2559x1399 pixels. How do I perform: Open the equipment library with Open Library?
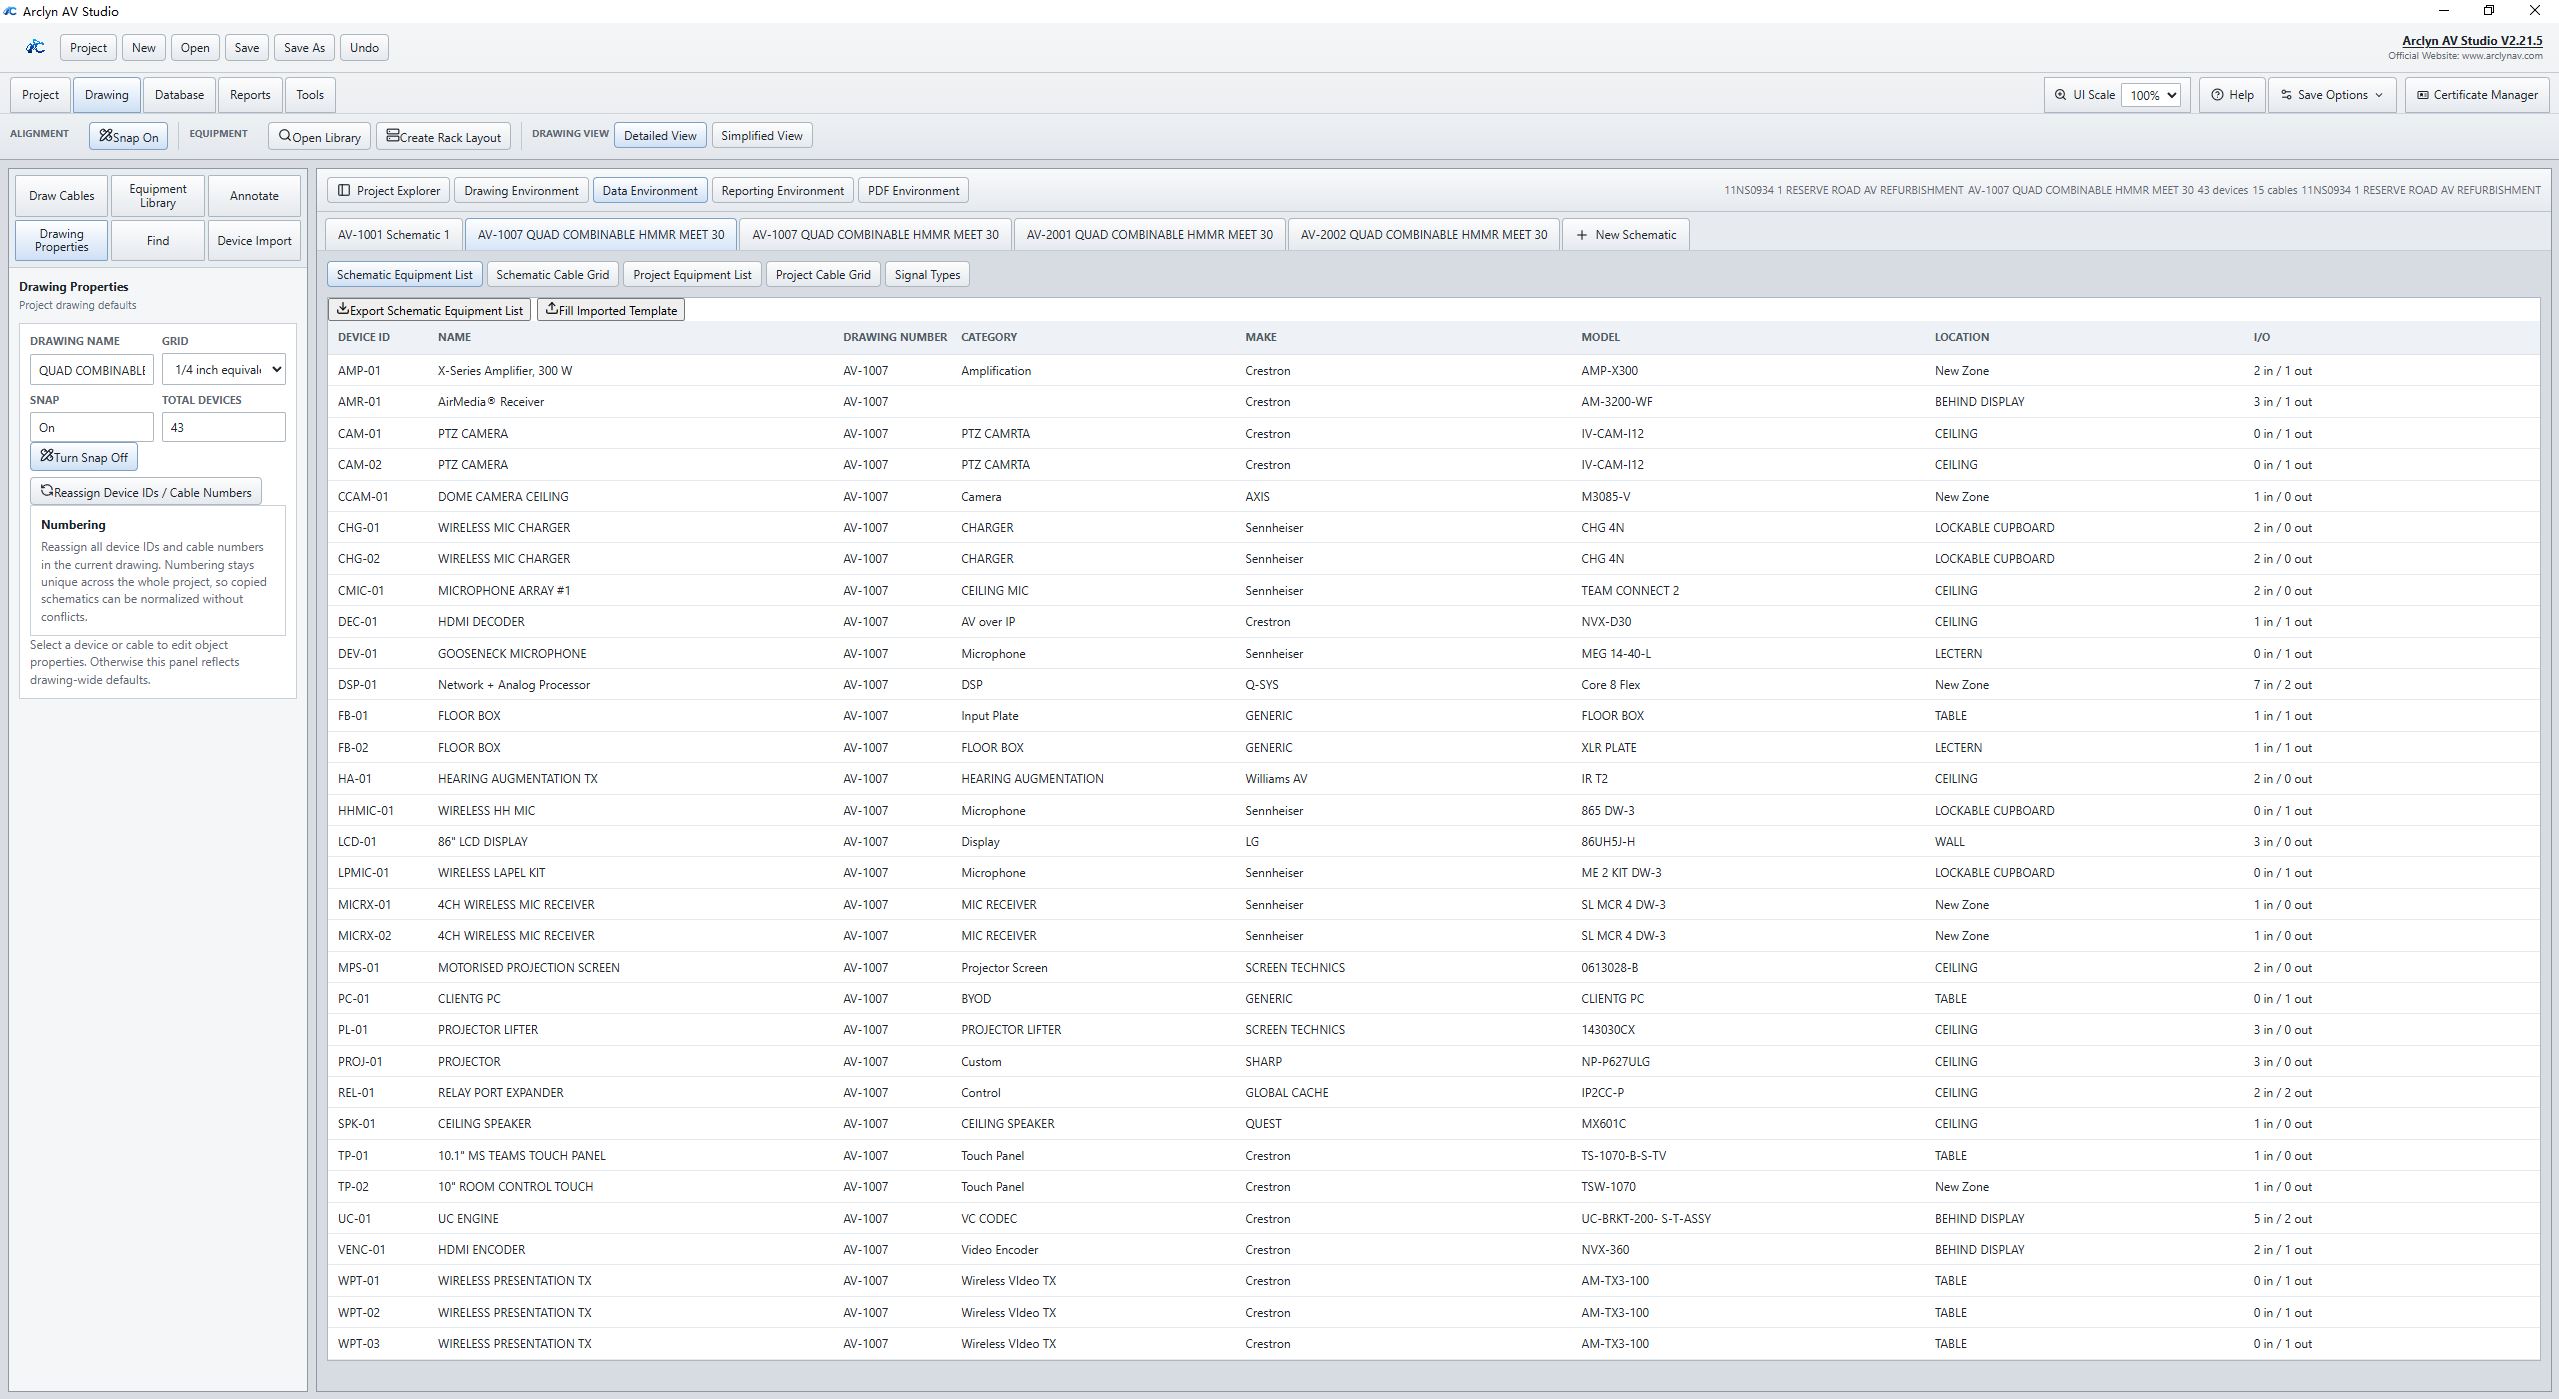click(320, 137)
